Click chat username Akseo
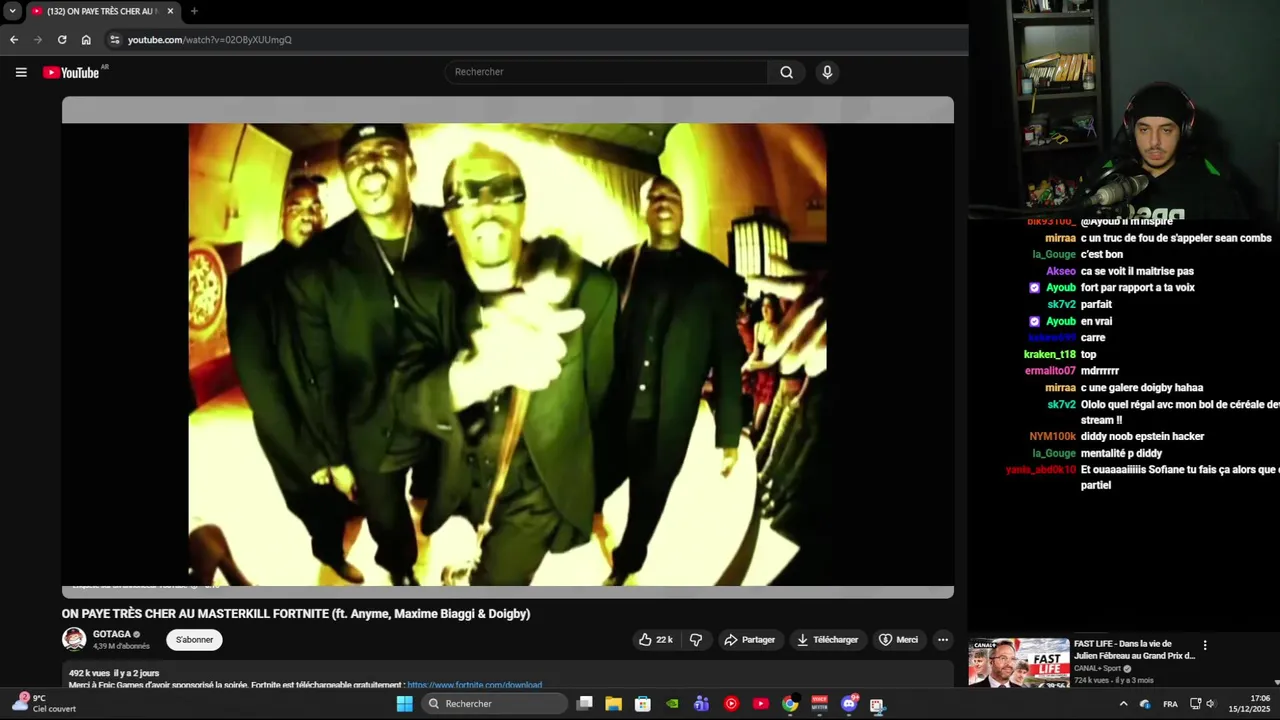 pyautogui.click(x=1061, y=271)
